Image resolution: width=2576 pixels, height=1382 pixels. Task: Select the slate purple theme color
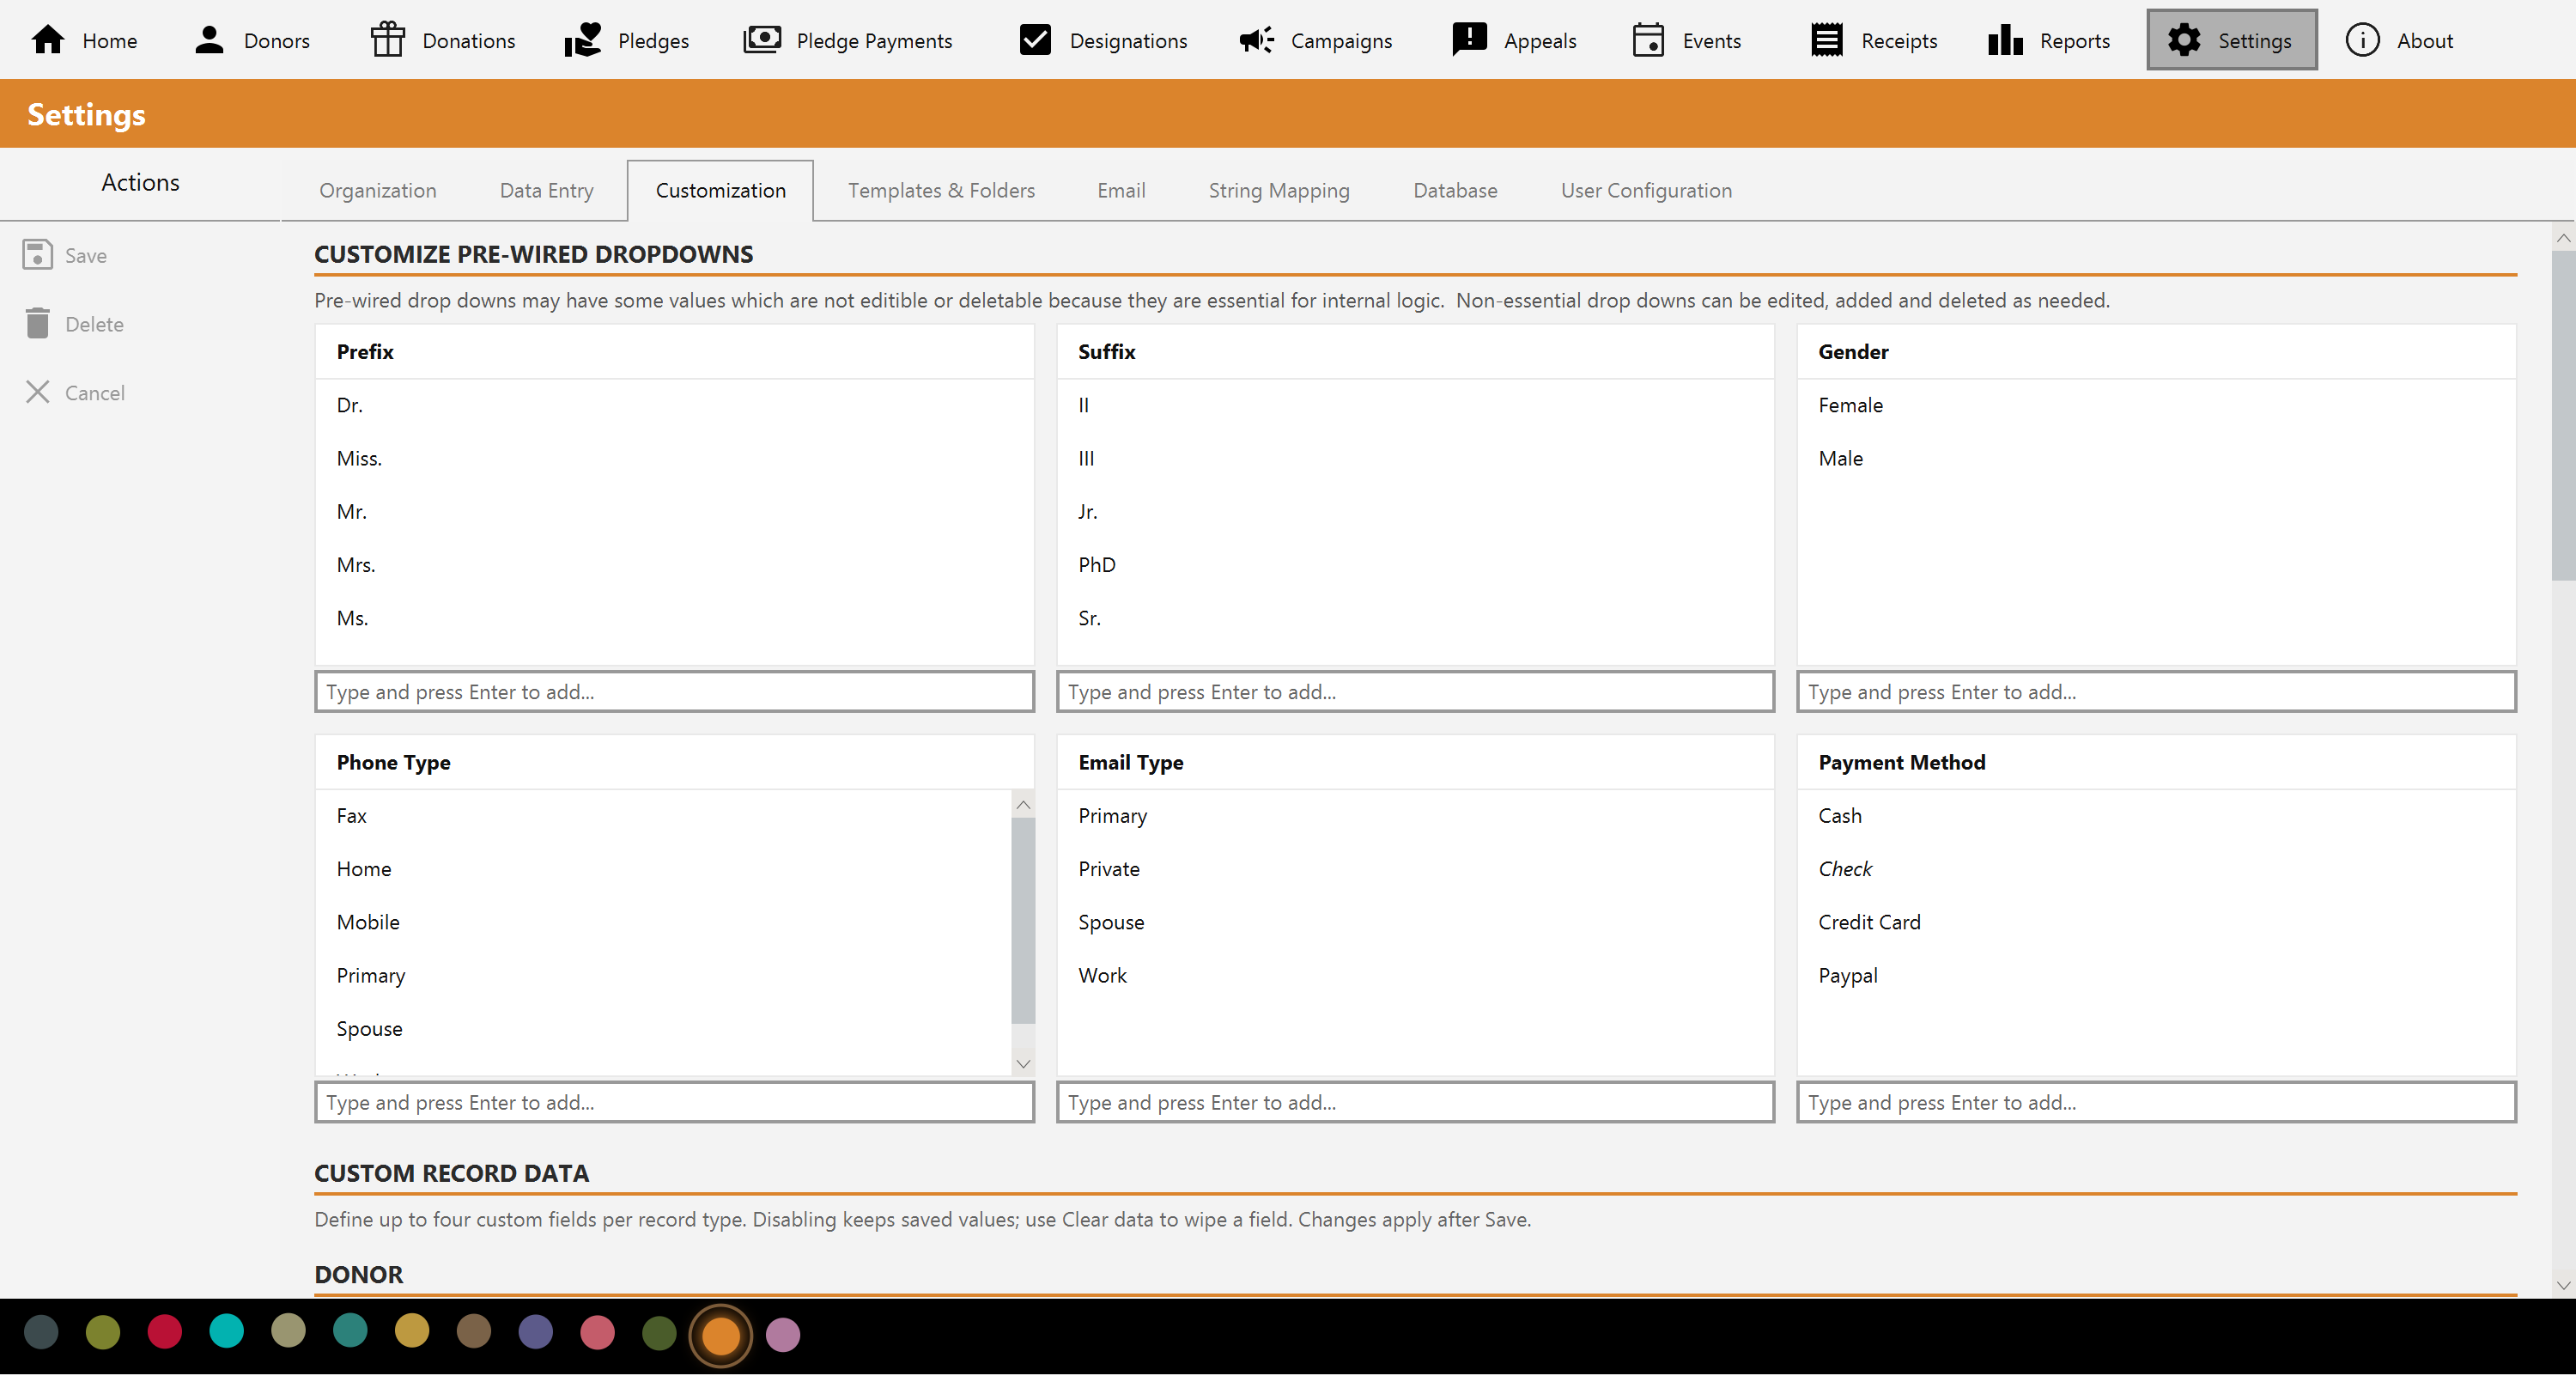point(536,1334)
